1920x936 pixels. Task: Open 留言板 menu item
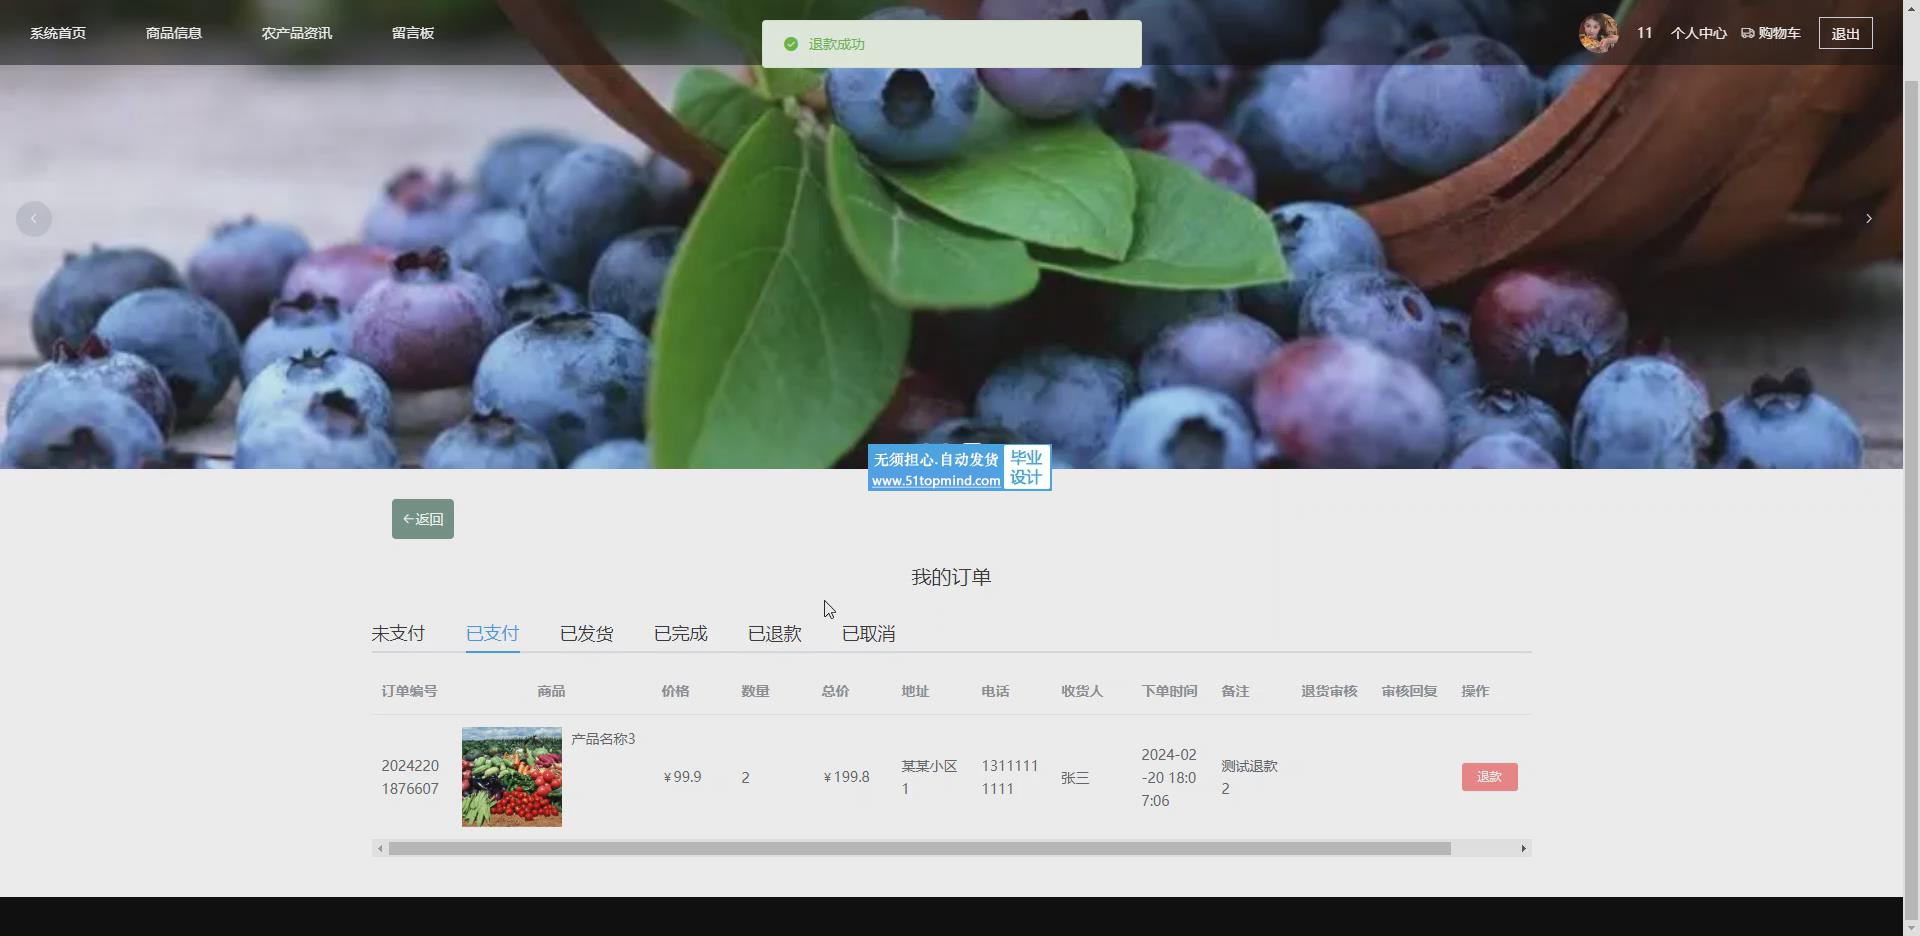pos(413,33)
